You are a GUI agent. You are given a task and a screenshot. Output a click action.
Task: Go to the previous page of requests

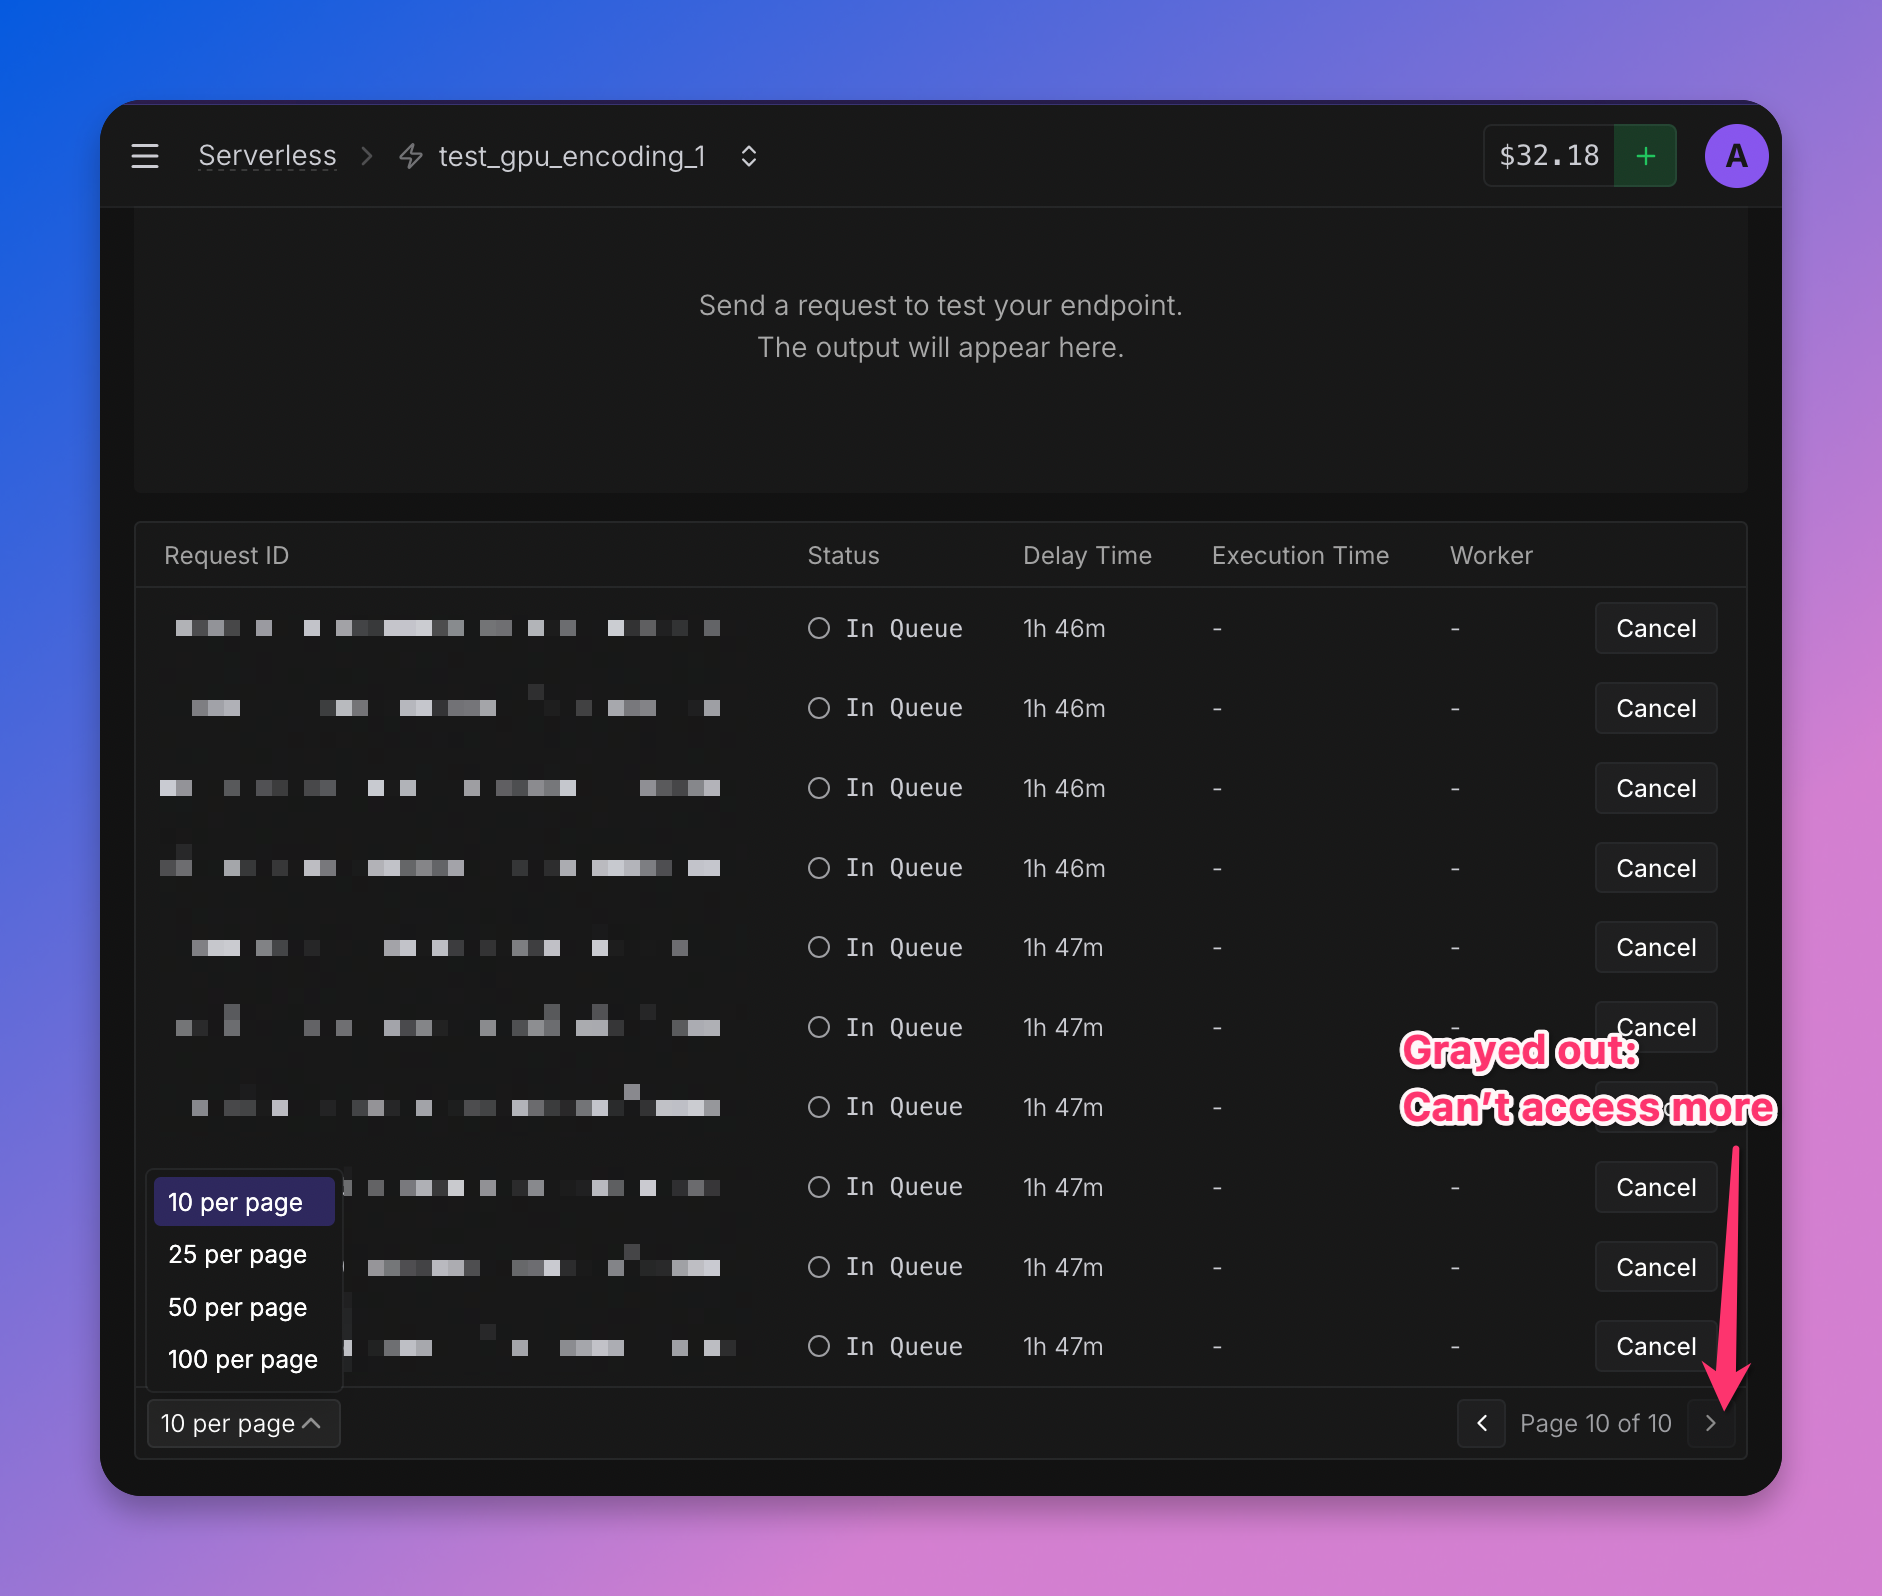pyautogui.click(x=1482, y=1423)
